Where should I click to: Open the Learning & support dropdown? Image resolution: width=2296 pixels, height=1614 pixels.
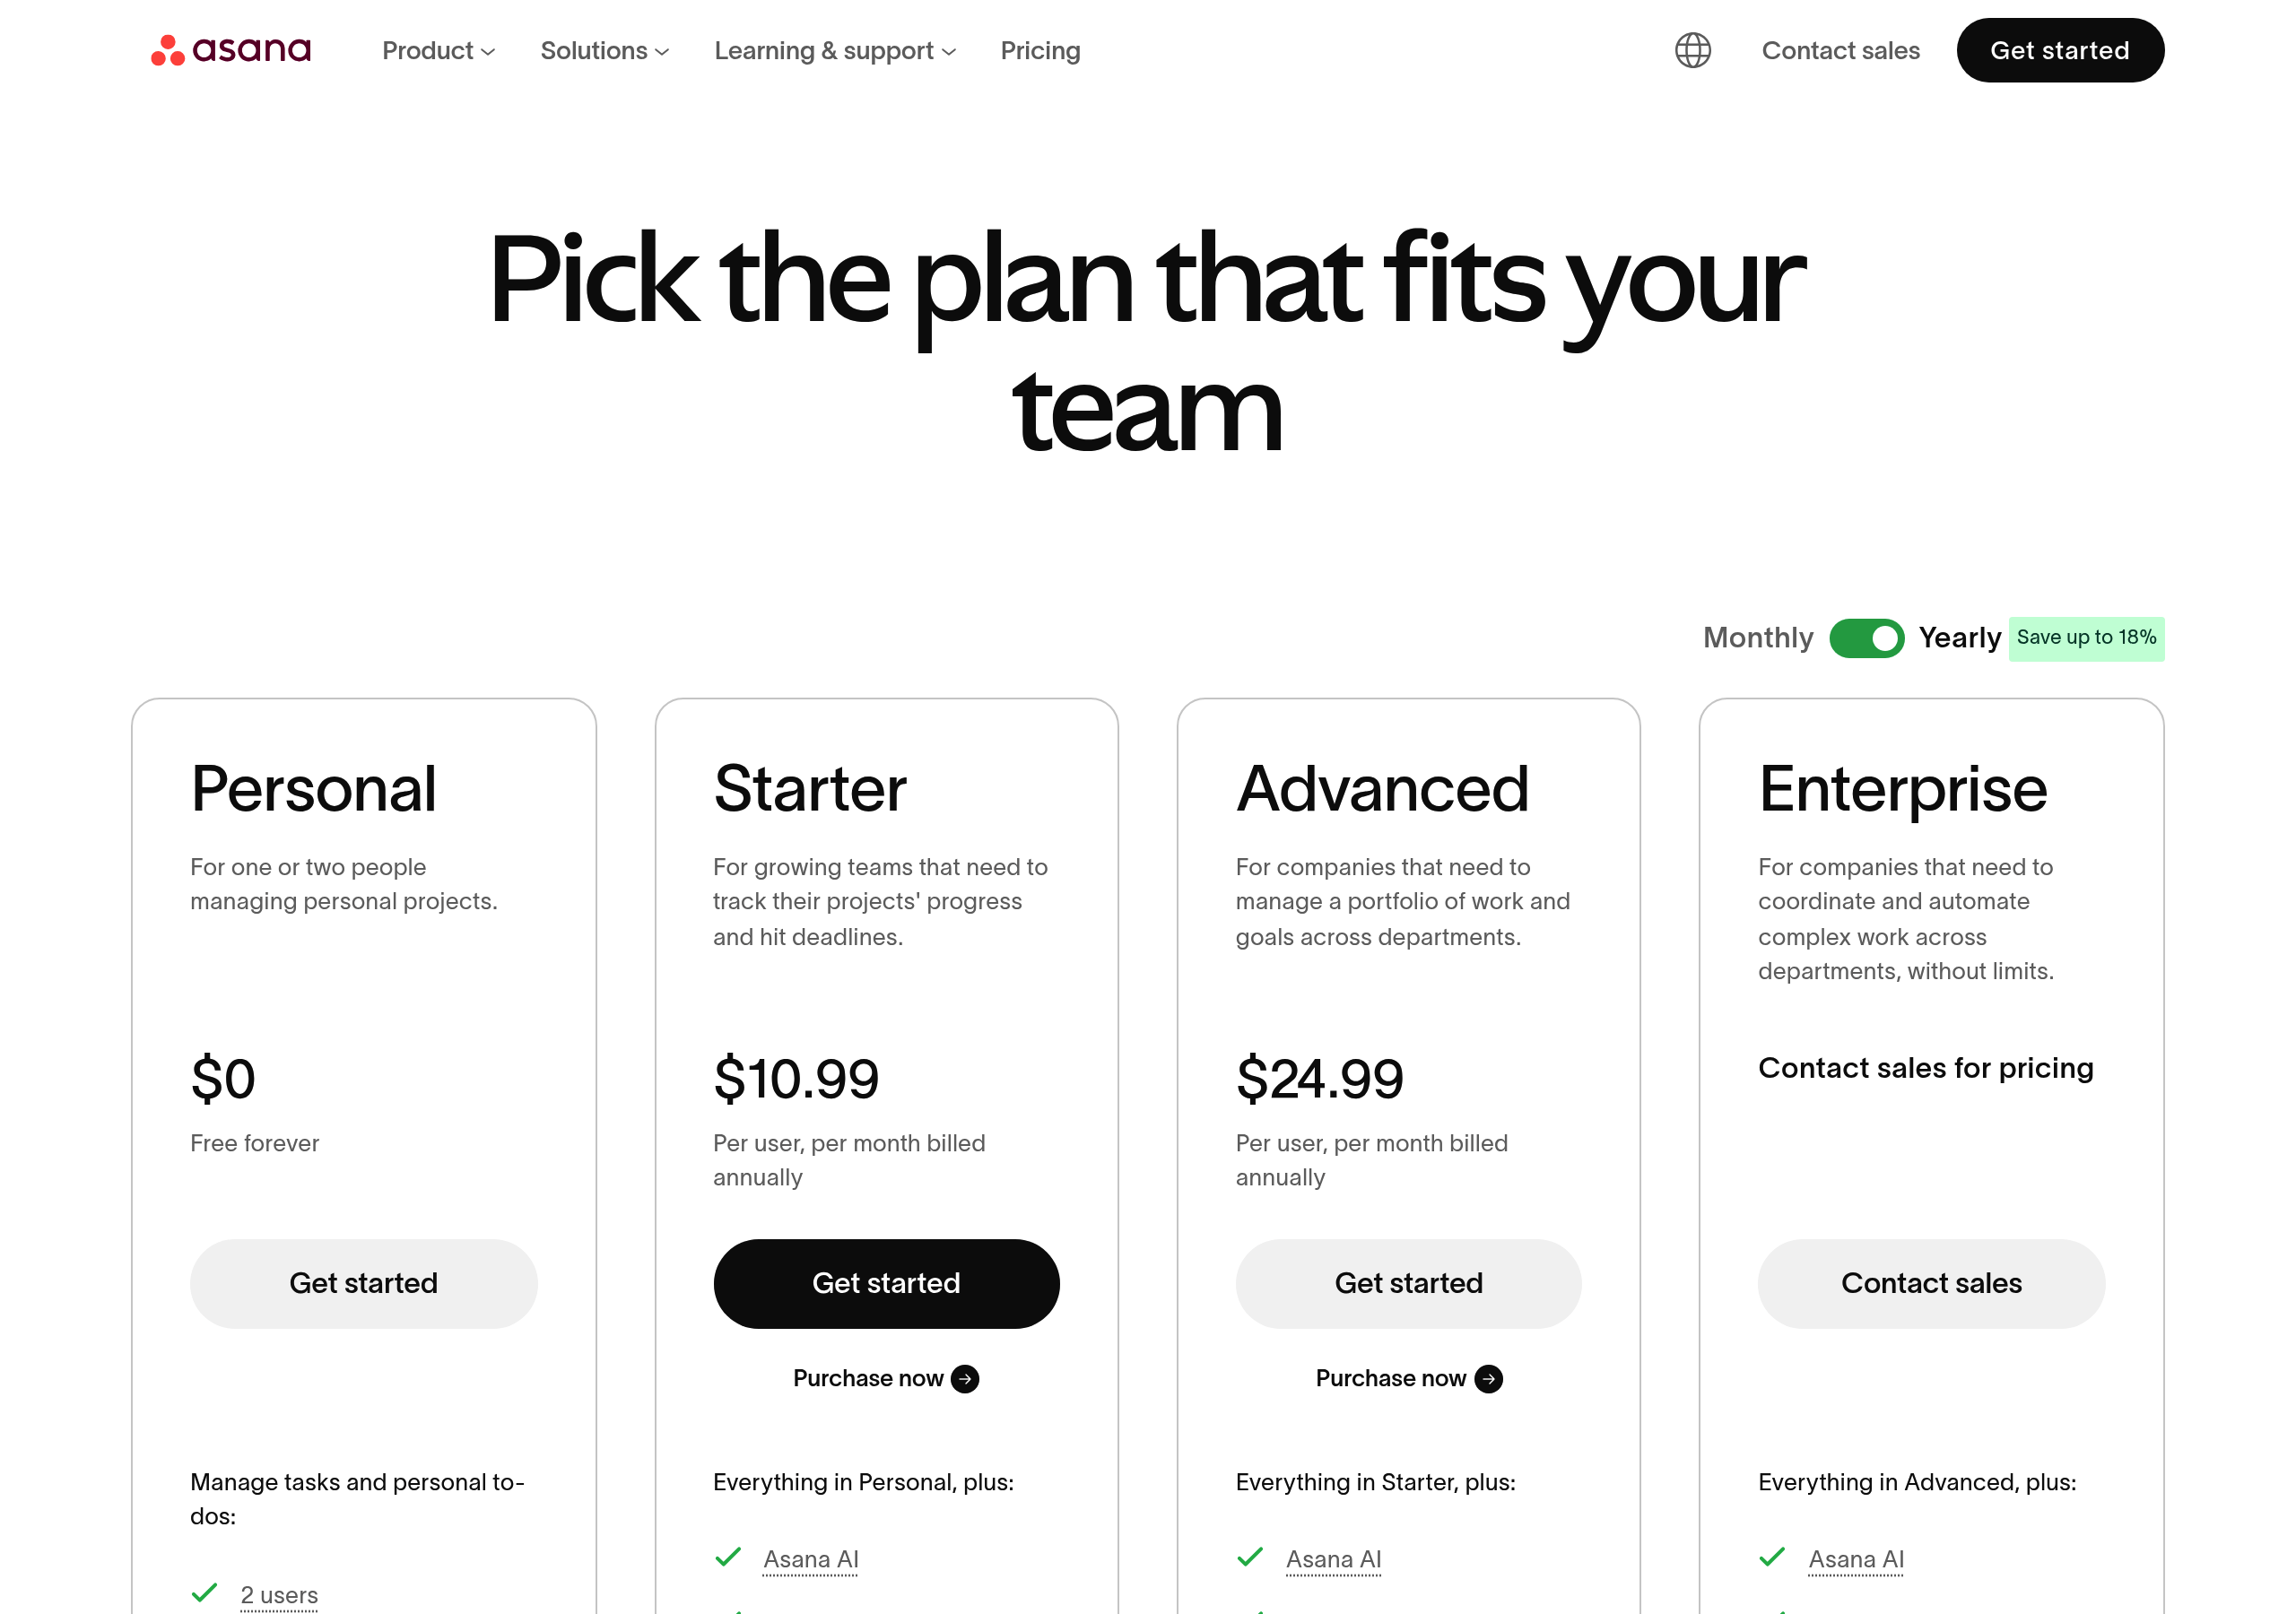[x=834, y=50]
